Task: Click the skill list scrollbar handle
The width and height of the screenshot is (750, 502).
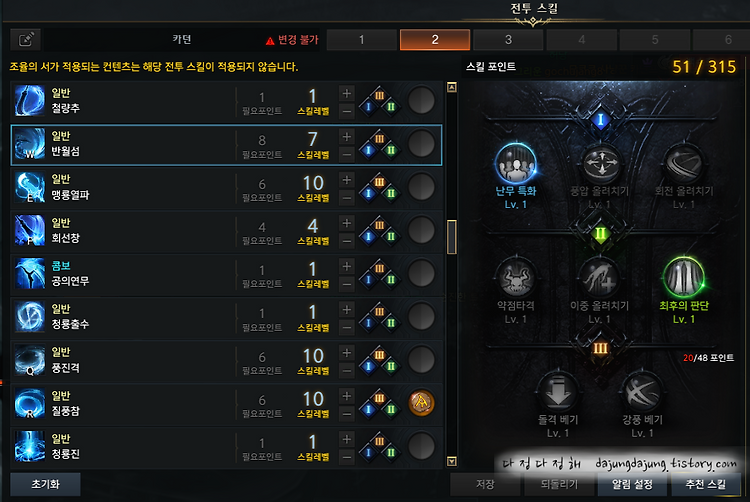Action: (x=452, y=237)
